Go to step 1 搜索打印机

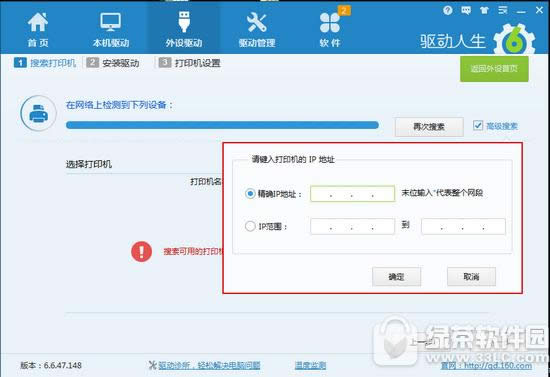(x=45, y=63)
